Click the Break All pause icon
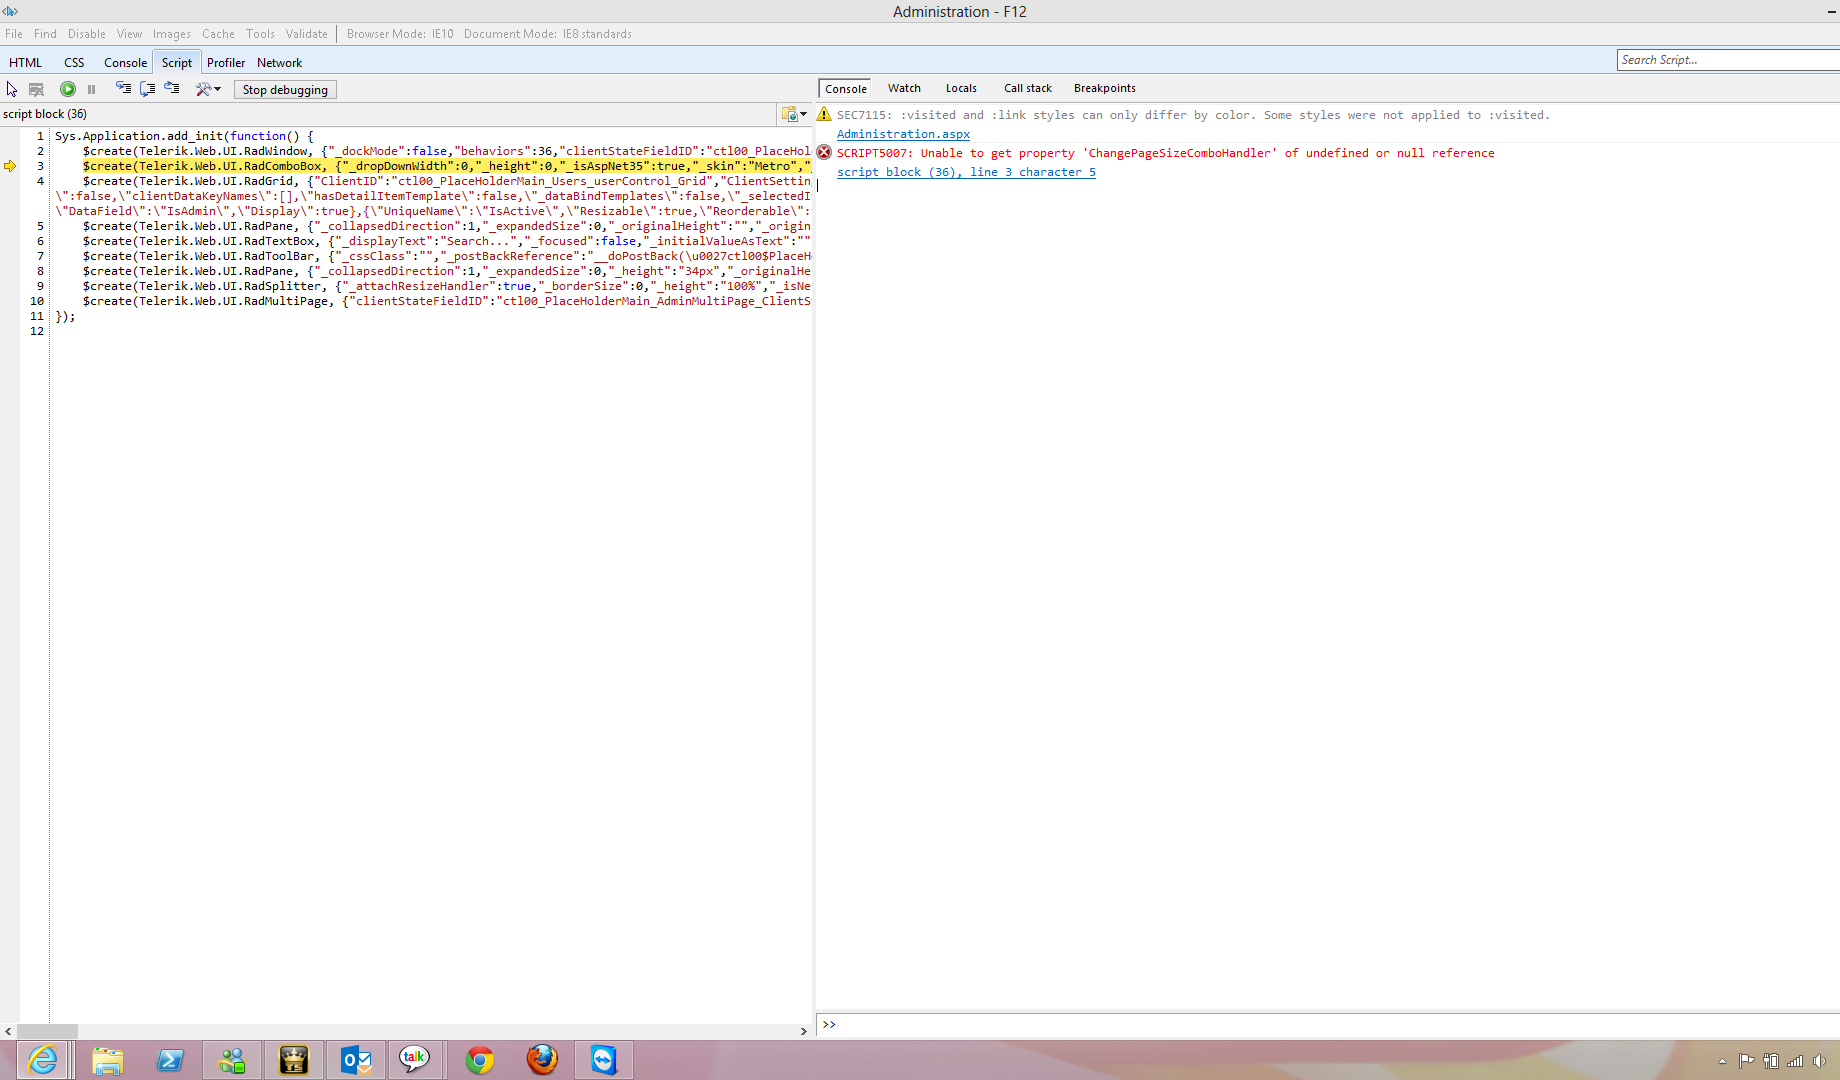This screenshot has width=1840, height=1080. (x=91, y=89)
